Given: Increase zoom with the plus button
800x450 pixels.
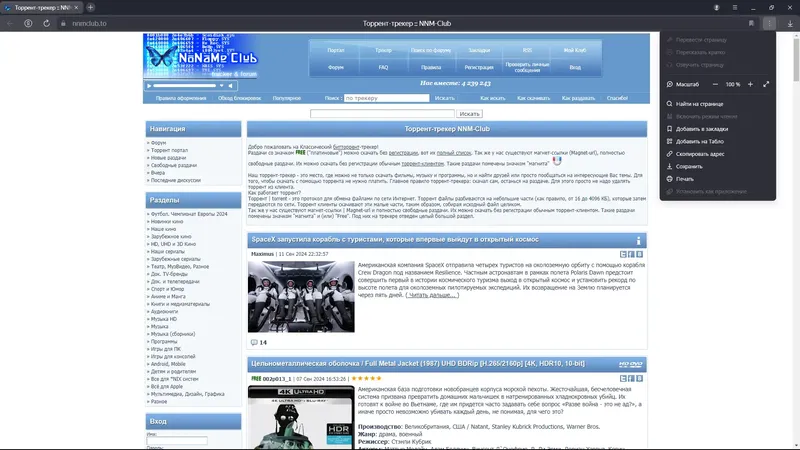Looking at the screenshot, I should [x=750, y=84].
